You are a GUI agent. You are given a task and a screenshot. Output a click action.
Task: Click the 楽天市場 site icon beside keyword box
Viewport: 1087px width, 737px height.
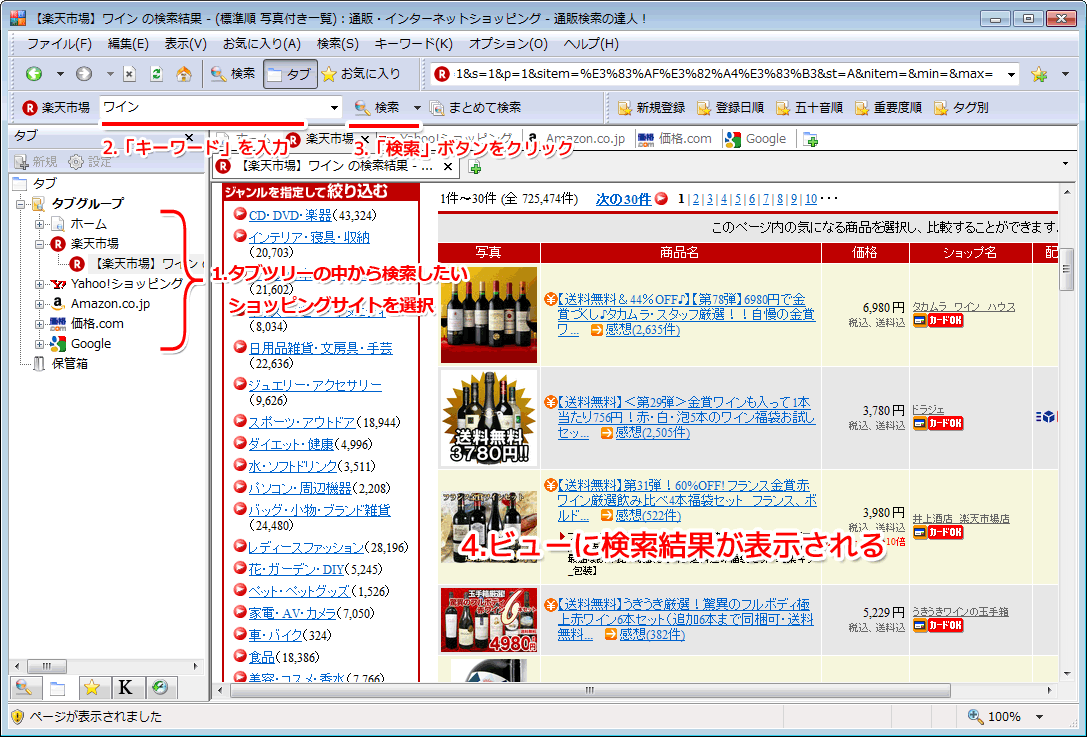pos(29,107)
